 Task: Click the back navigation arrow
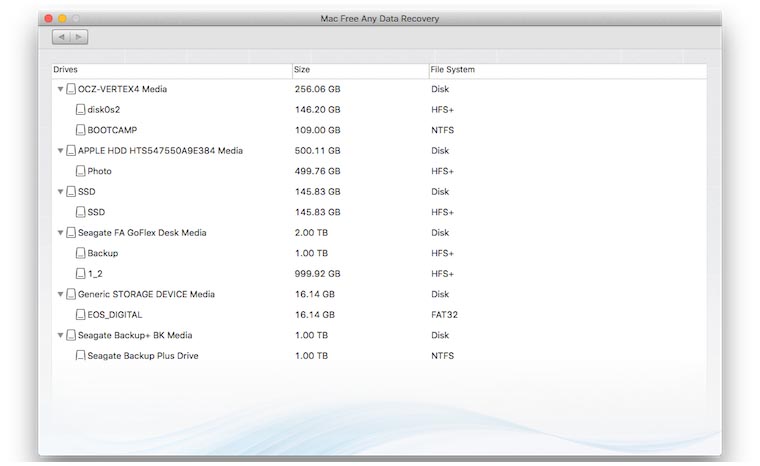[x=61, y=37]
